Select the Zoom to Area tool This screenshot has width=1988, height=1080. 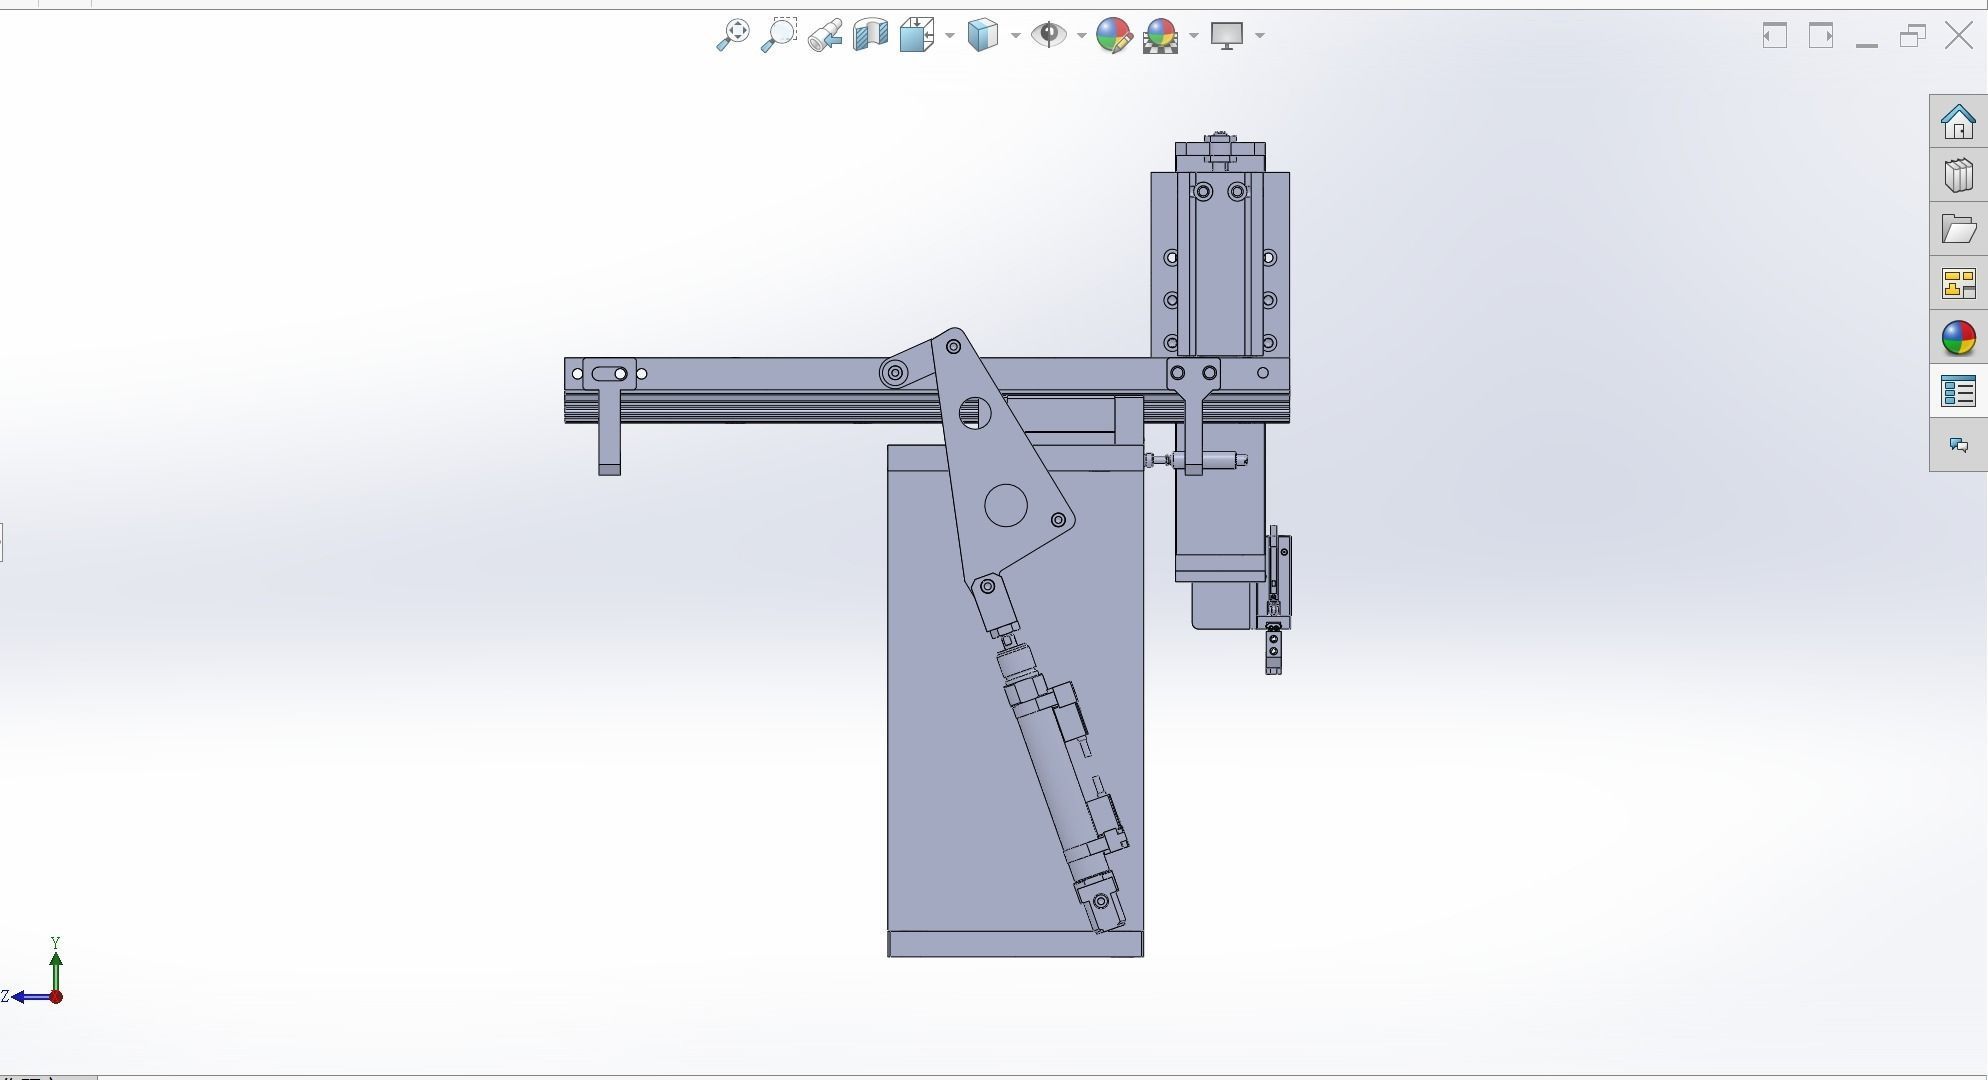pyautogui.click(x=779, y=35)
